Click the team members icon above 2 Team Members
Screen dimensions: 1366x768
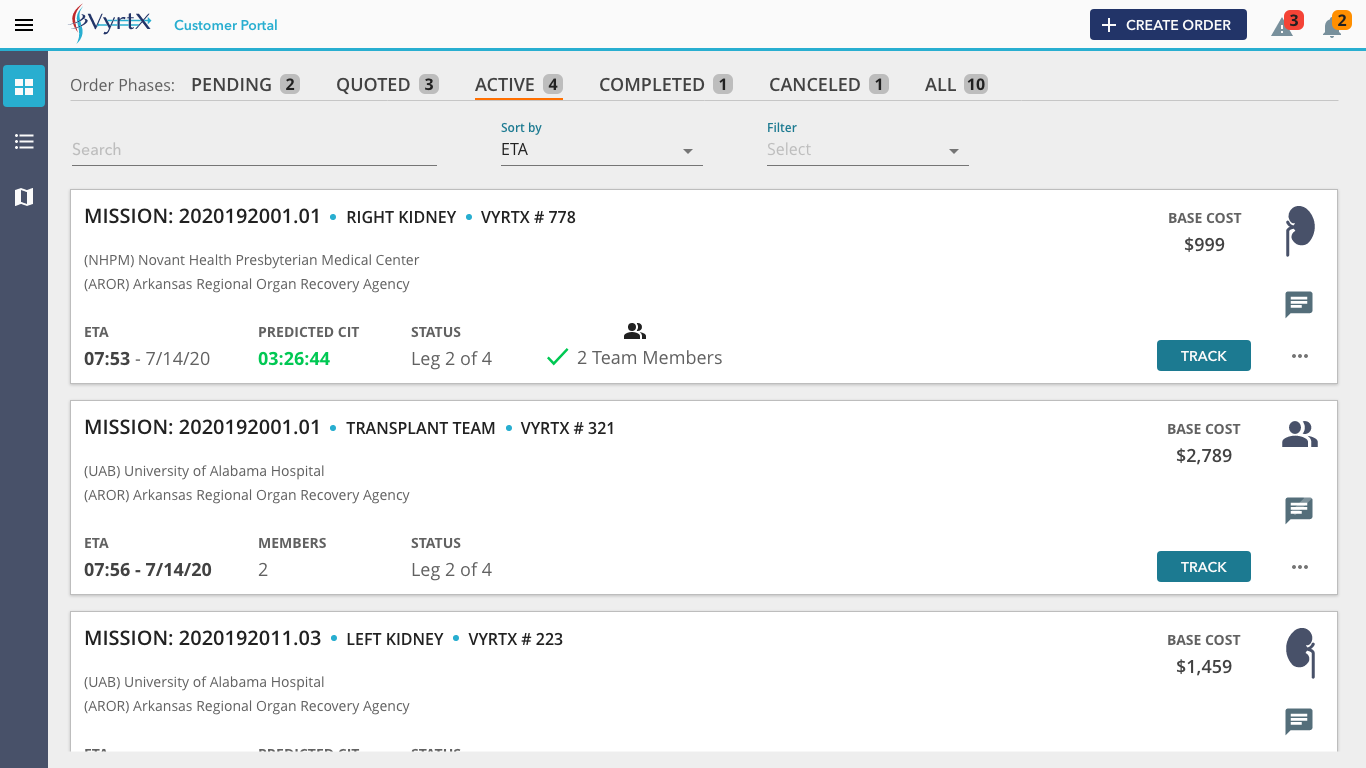[635, 331]
